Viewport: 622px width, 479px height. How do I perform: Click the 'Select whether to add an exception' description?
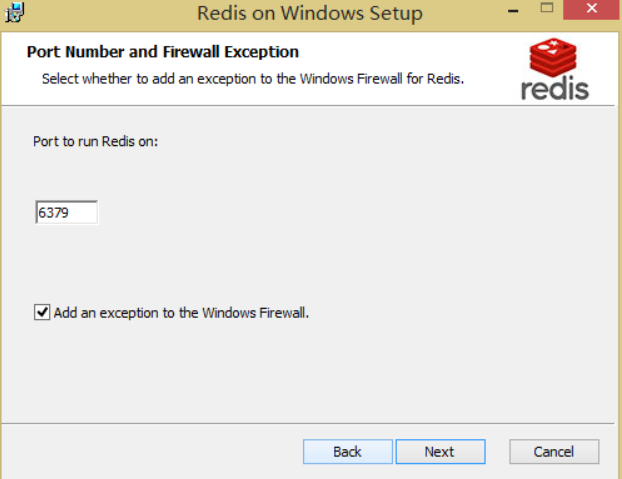pos(253,79)
